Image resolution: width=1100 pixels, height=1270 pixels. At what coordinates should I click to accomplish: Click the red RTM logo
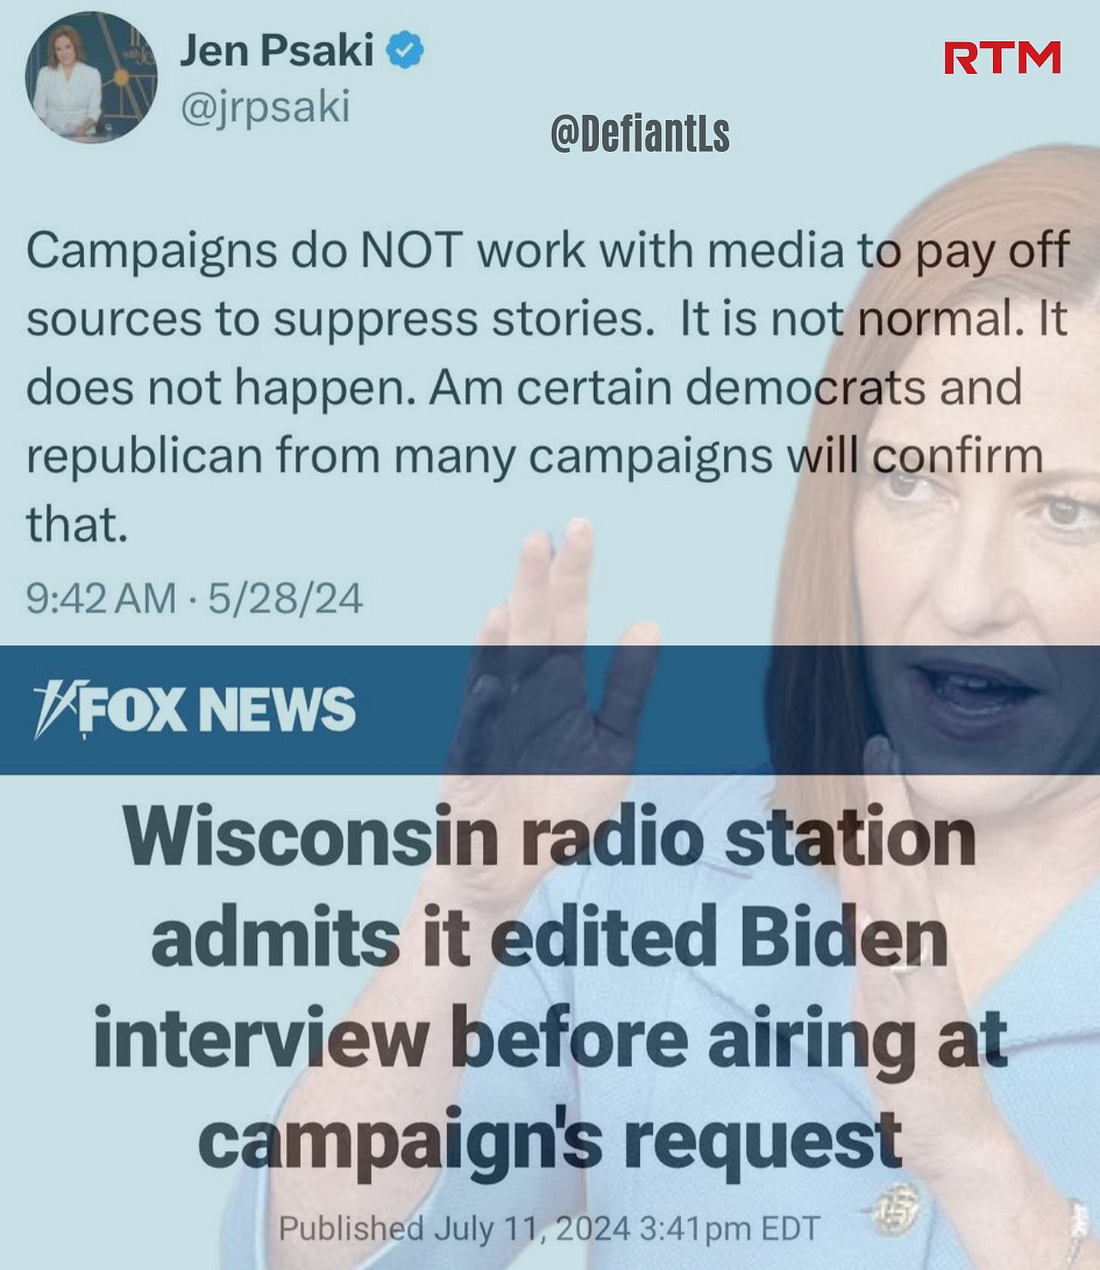point(1003,58)
